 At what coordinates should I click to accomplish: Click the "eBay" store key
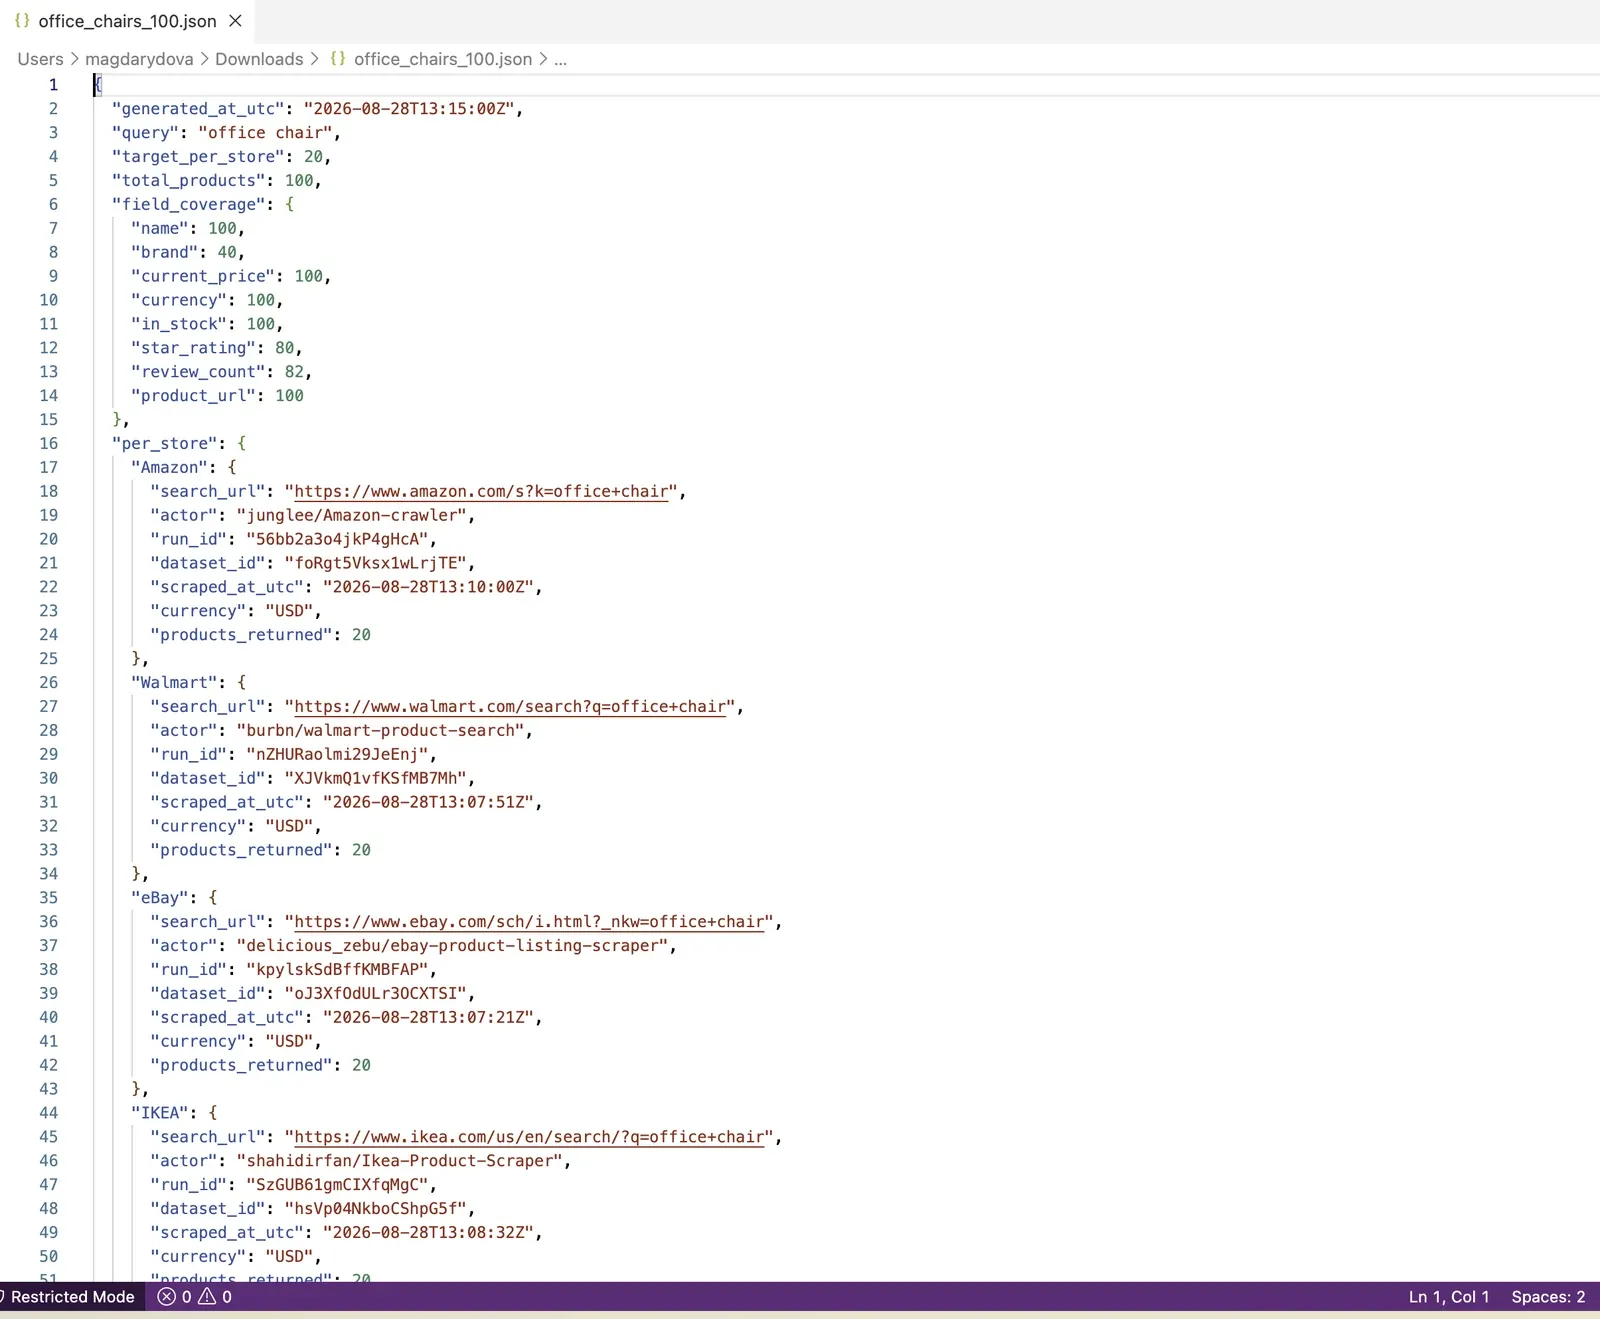coord(160,897)
